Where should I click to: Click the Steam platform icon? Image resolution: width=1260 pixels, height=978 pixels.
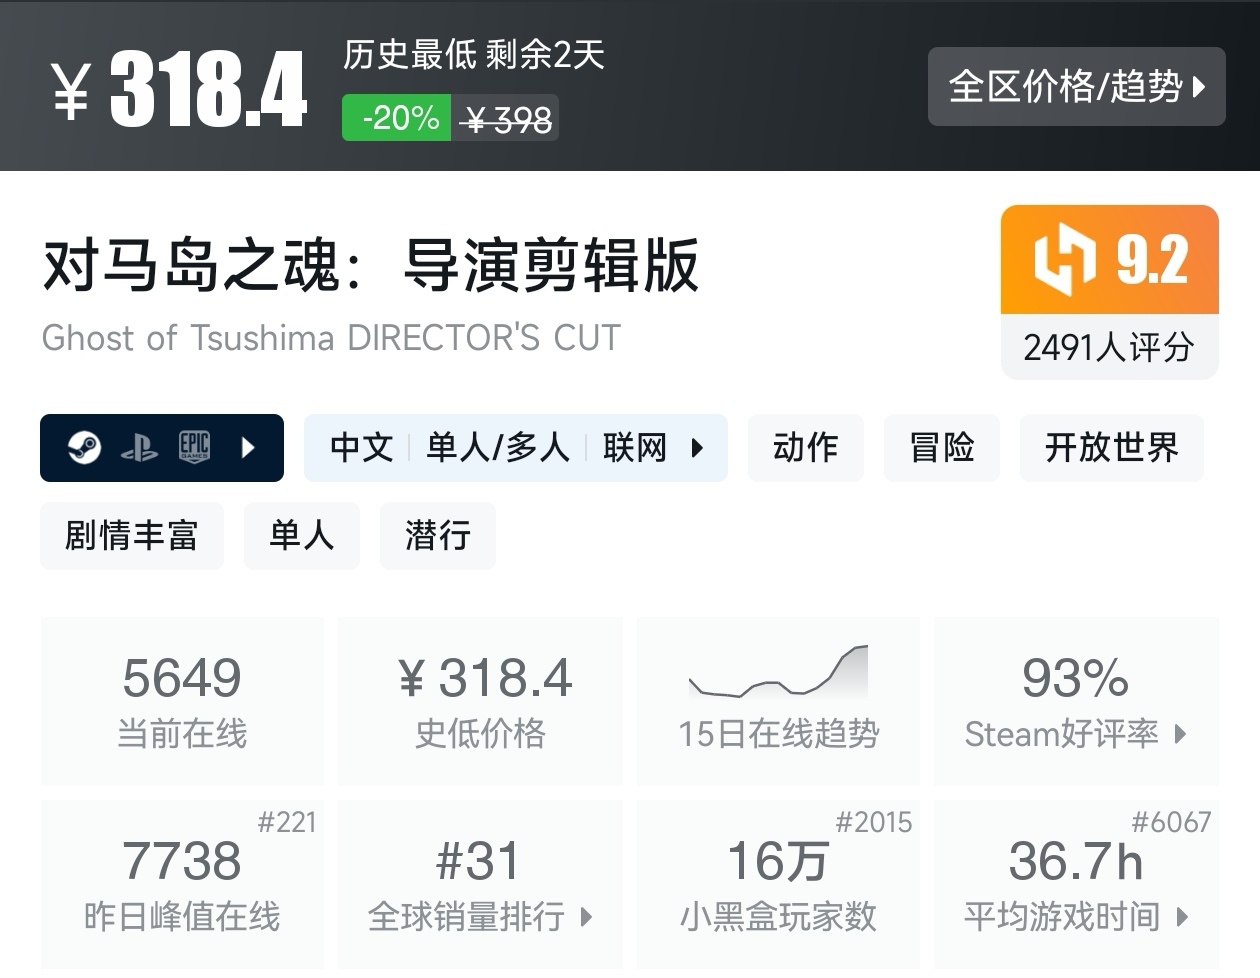(84, 447)
